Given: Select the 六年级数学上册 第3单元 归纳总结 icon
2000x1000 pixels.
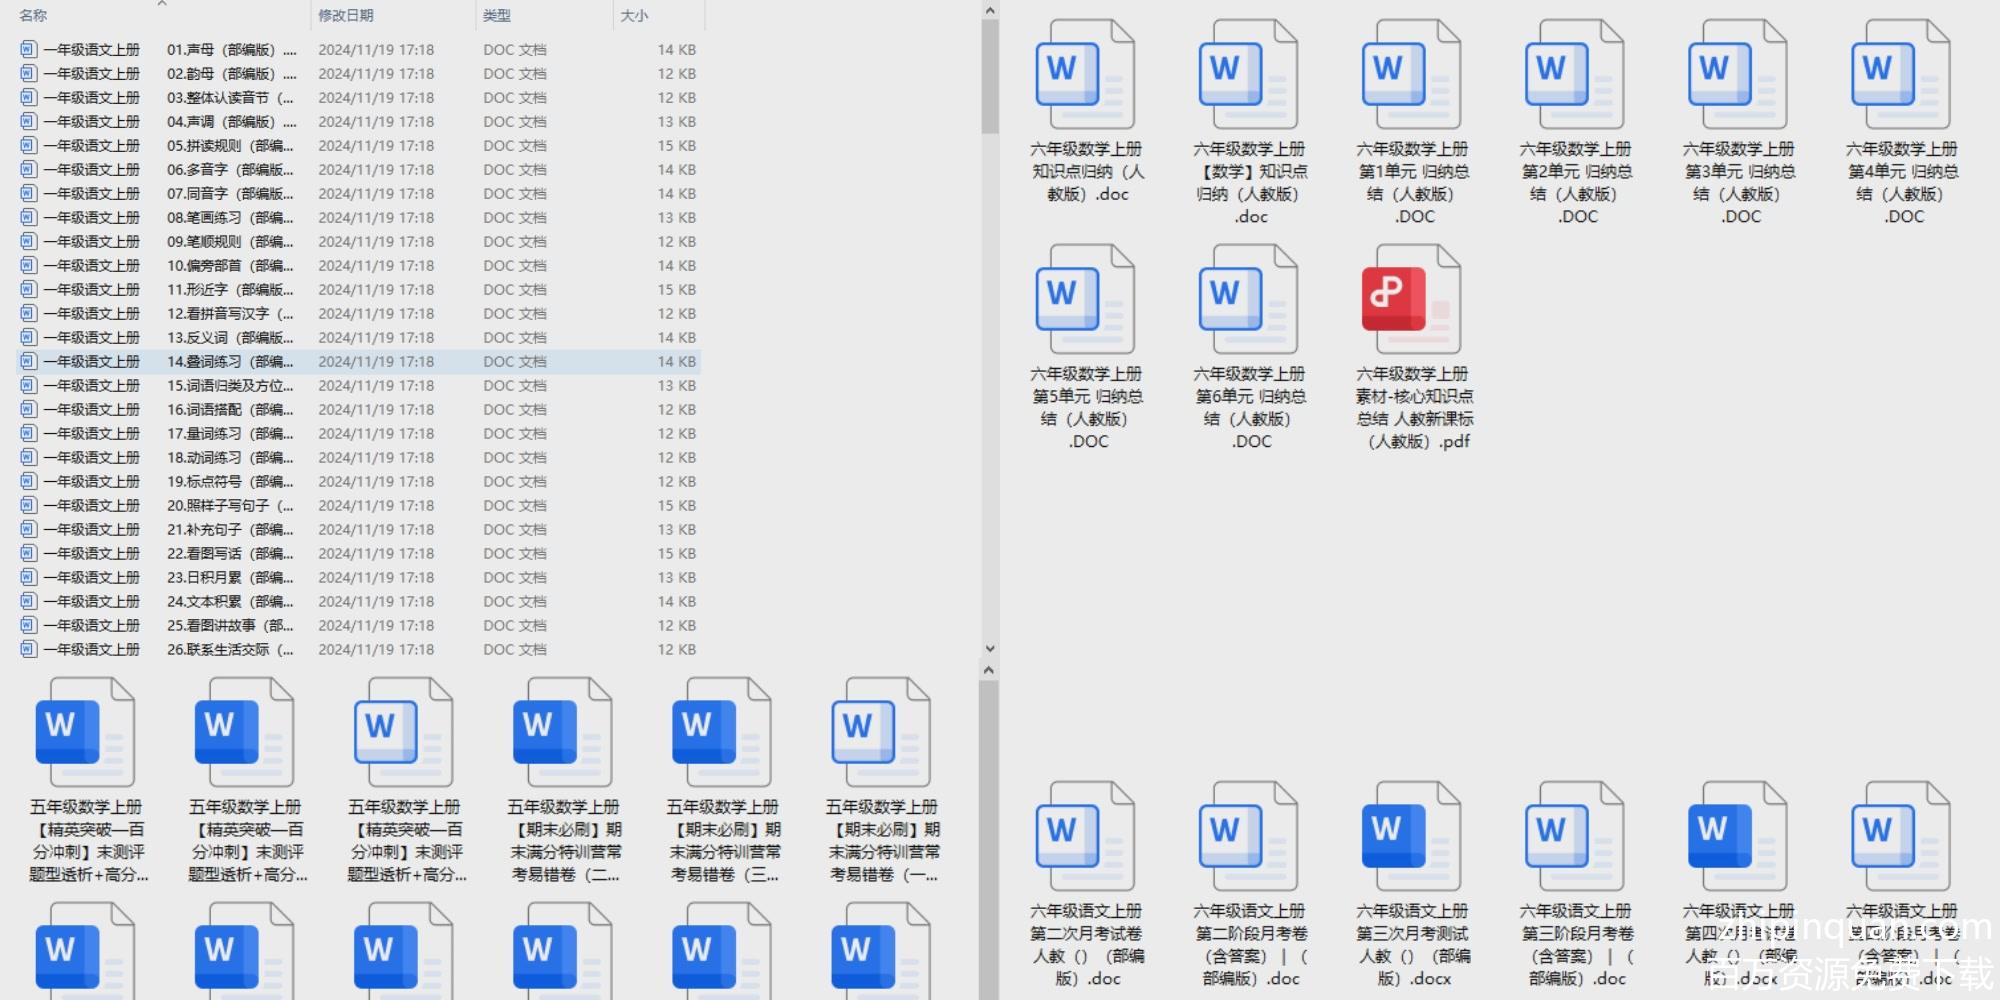Looking at the screenshot, I should (x=1738, y=75).
